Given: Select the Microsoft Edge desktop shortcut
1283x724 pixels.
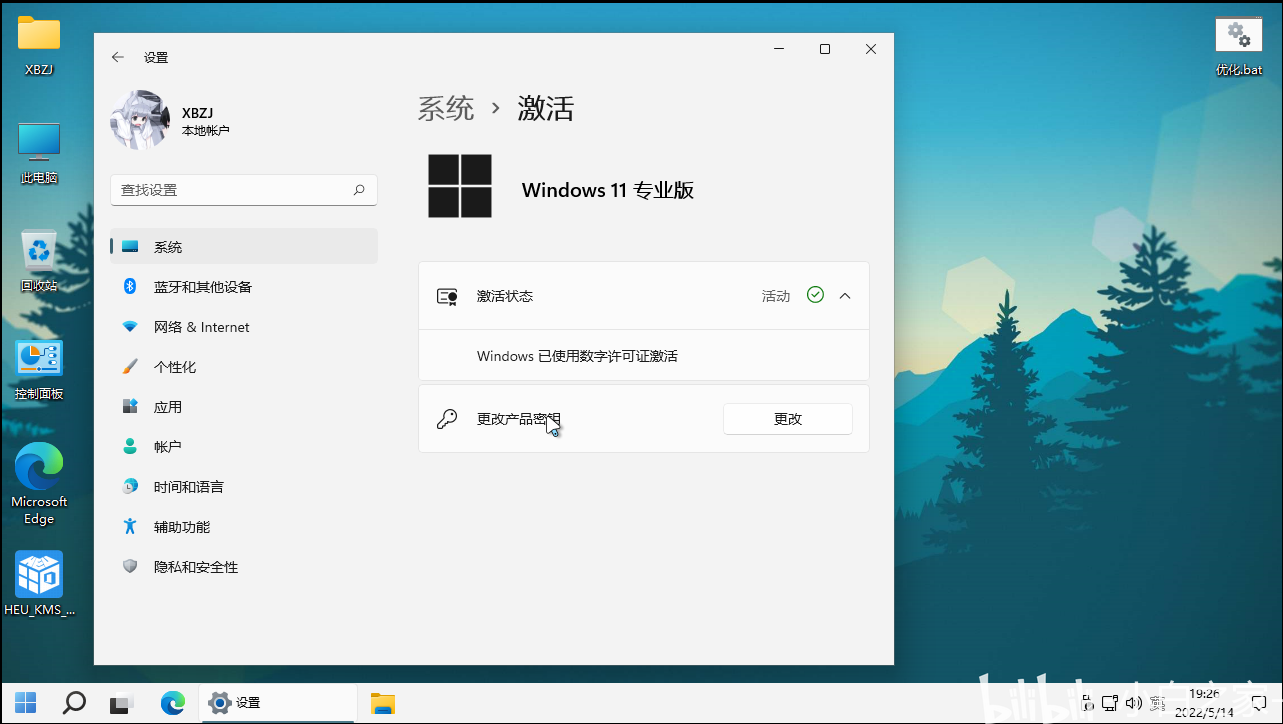Looking at the screenshot, I should coord(39,484).
